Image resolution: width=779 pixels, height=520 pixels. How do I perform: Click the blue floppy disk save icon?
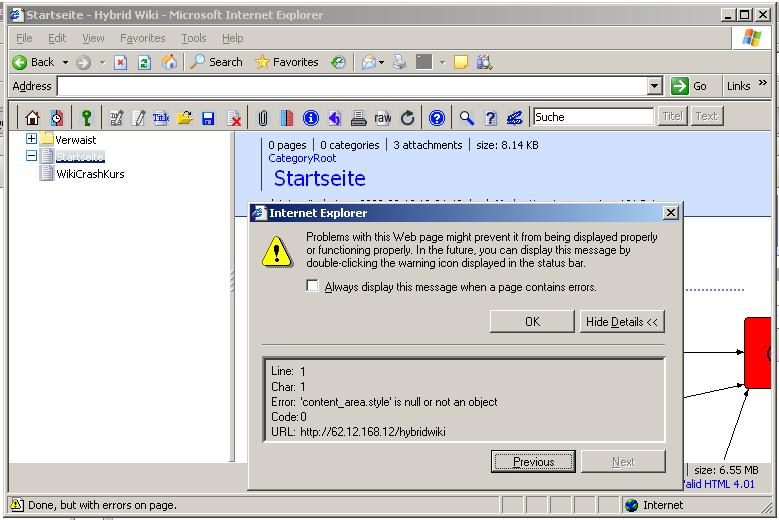pyautogui.click(x=208, y=118)
